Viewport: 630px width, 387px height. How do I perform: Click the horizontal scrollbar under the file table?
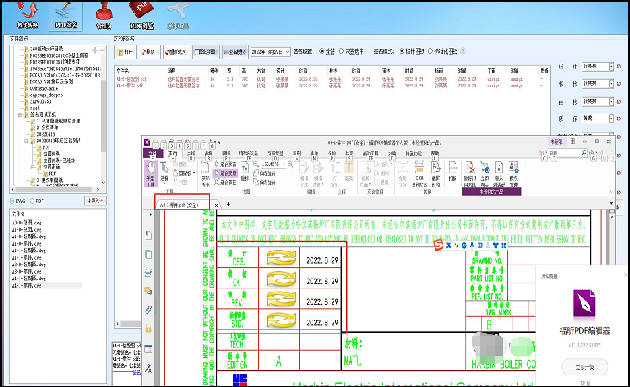(129, 324)
